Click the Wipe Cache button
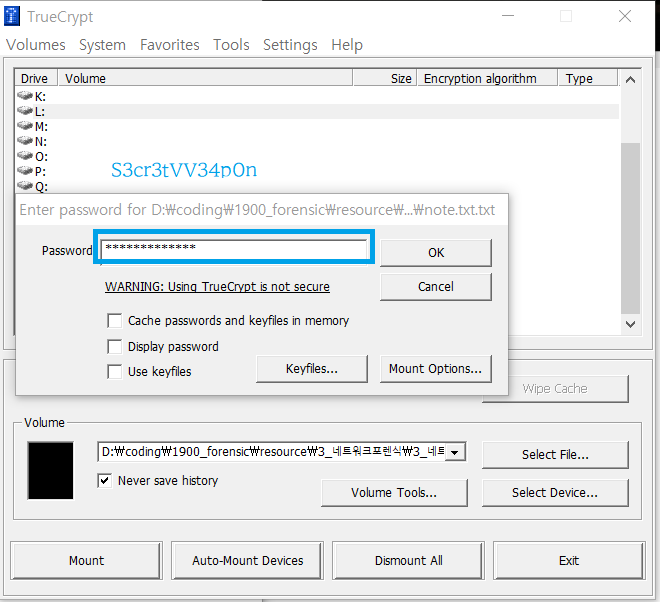This screenshot has width=660, height=602. coord(555,389)
